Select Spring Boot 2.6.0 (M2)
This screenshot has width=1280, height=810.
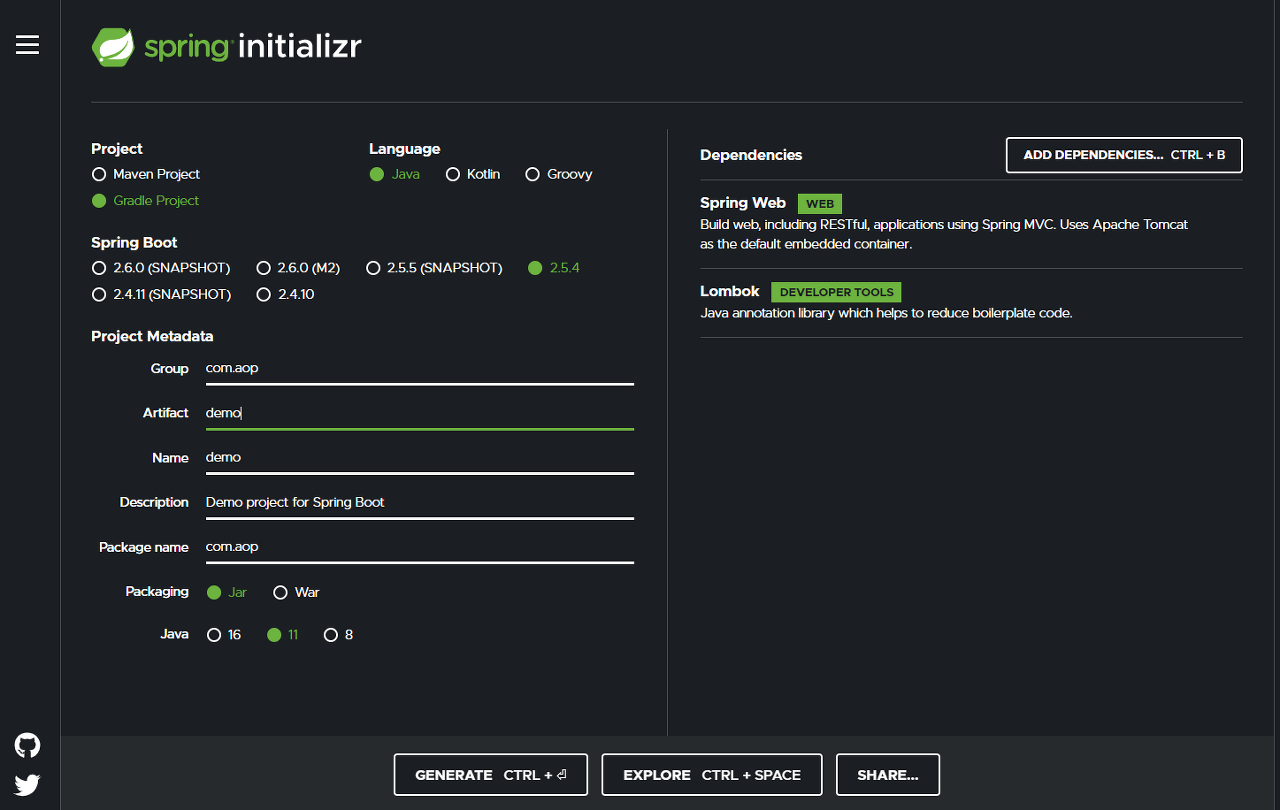tap(298, 268)
